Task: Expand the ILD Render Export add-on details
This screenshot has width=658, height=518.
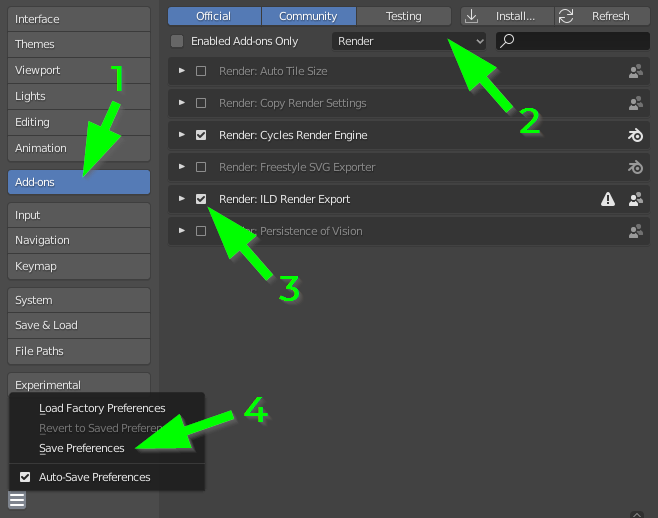Action: tap(182, 199)
